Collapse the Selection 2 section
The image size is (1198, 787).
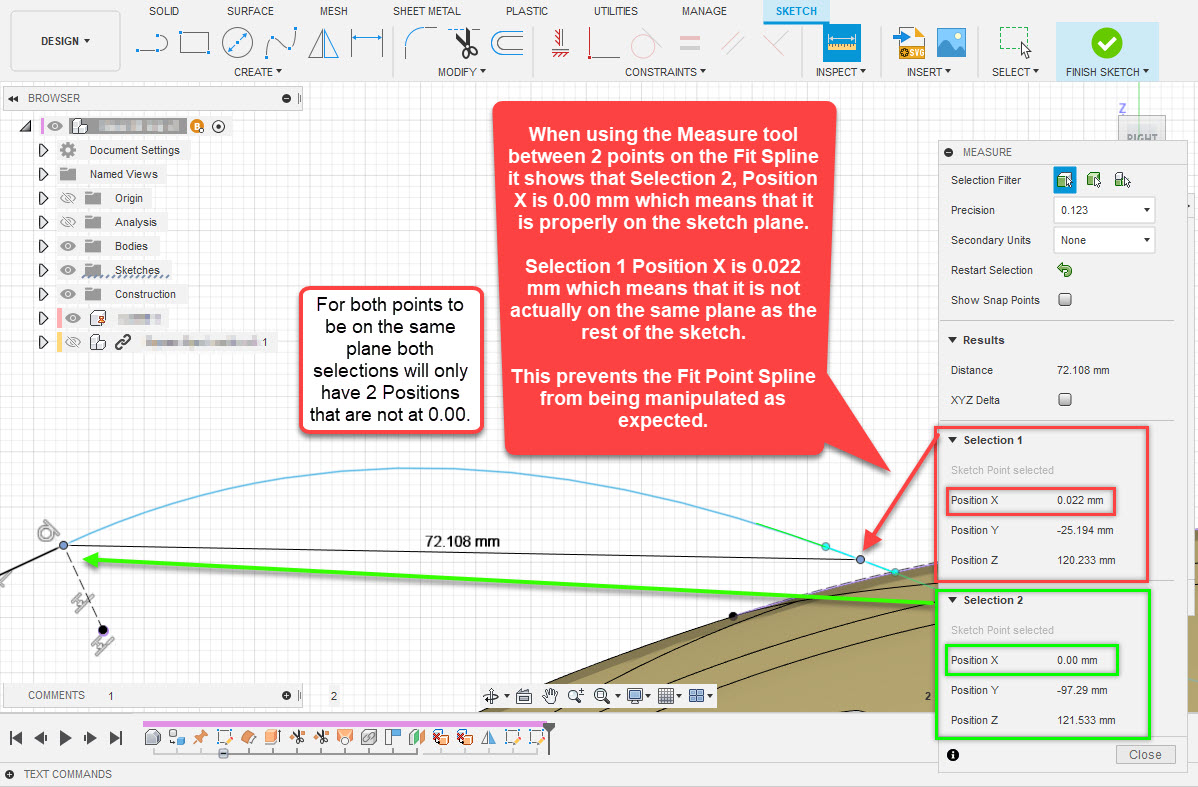pyautogui.click(x=952, y=600)
